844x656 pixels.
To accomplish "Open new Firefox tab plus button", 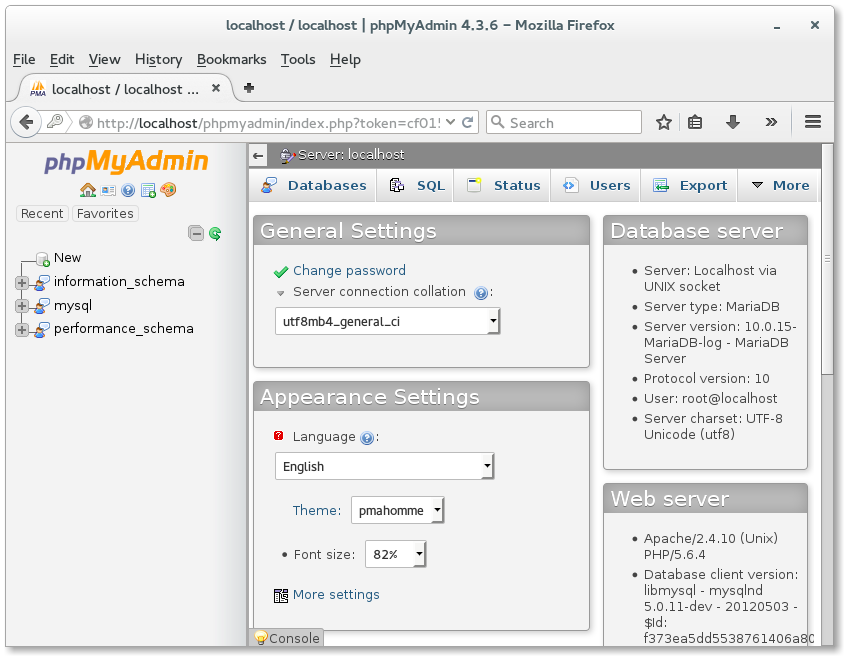I will pos(249,88).
